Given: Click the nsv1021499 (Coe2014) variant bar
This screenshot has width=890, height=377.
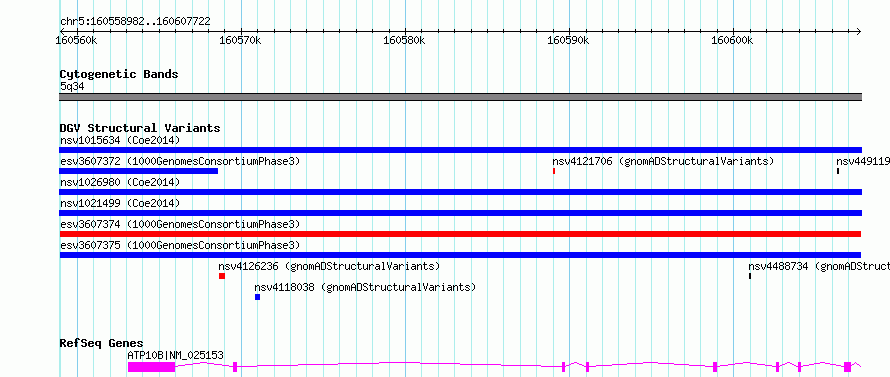Looking at the screenshot, I should click(x=460, y=213).
